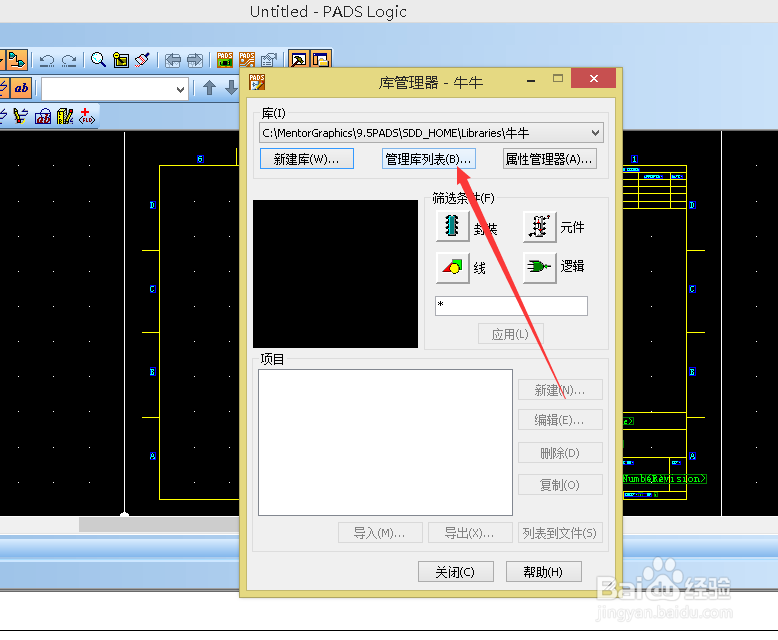Click the locked 'ab' text icon
Viewport: 778px width, 640px height.
[43, 116]
